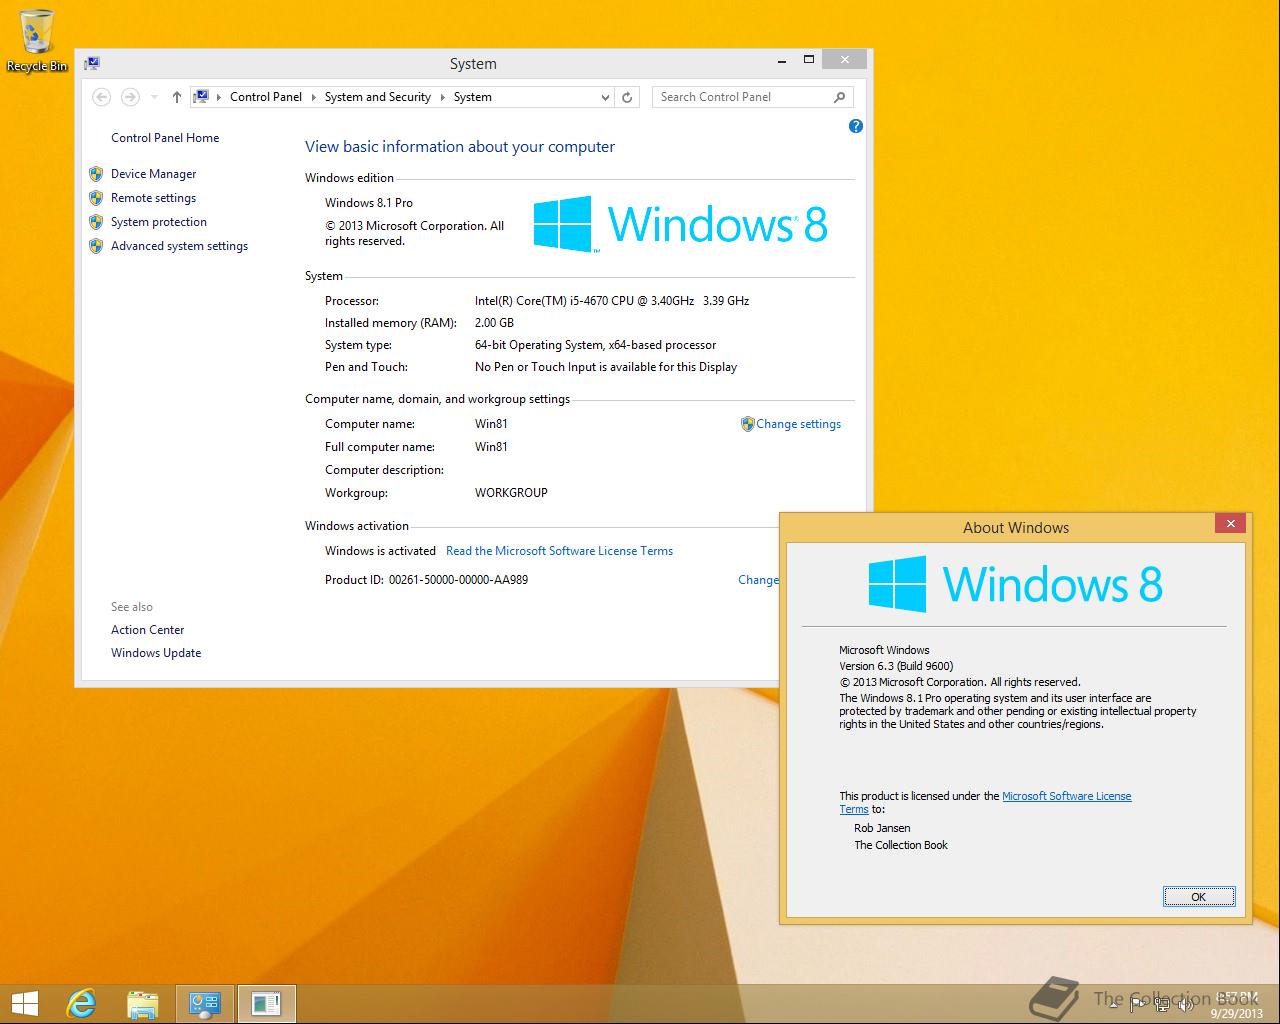Click the Forward arrow in System window

[130, 97]
